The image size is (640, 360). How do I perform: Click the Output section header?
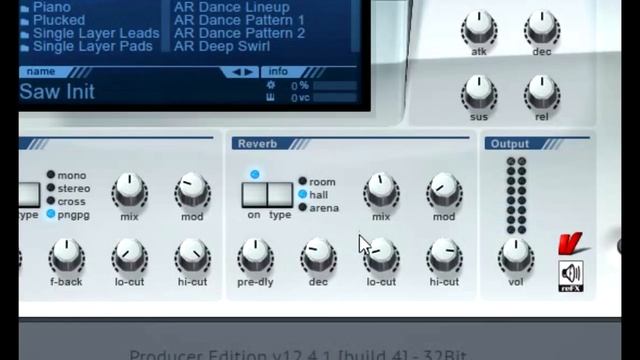[x=510, y=144]
